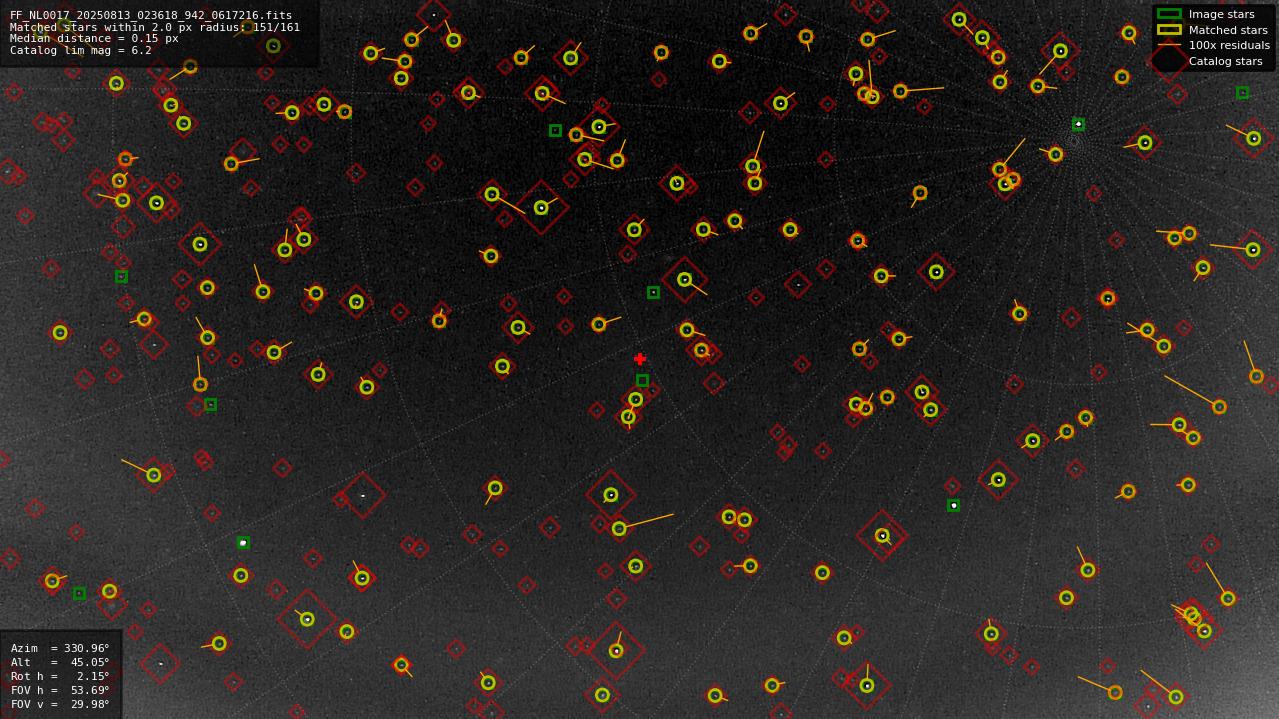Select green image-star square beneath red center cross
The height and width of the screenshot is (719, 1279).
(642, 380)
